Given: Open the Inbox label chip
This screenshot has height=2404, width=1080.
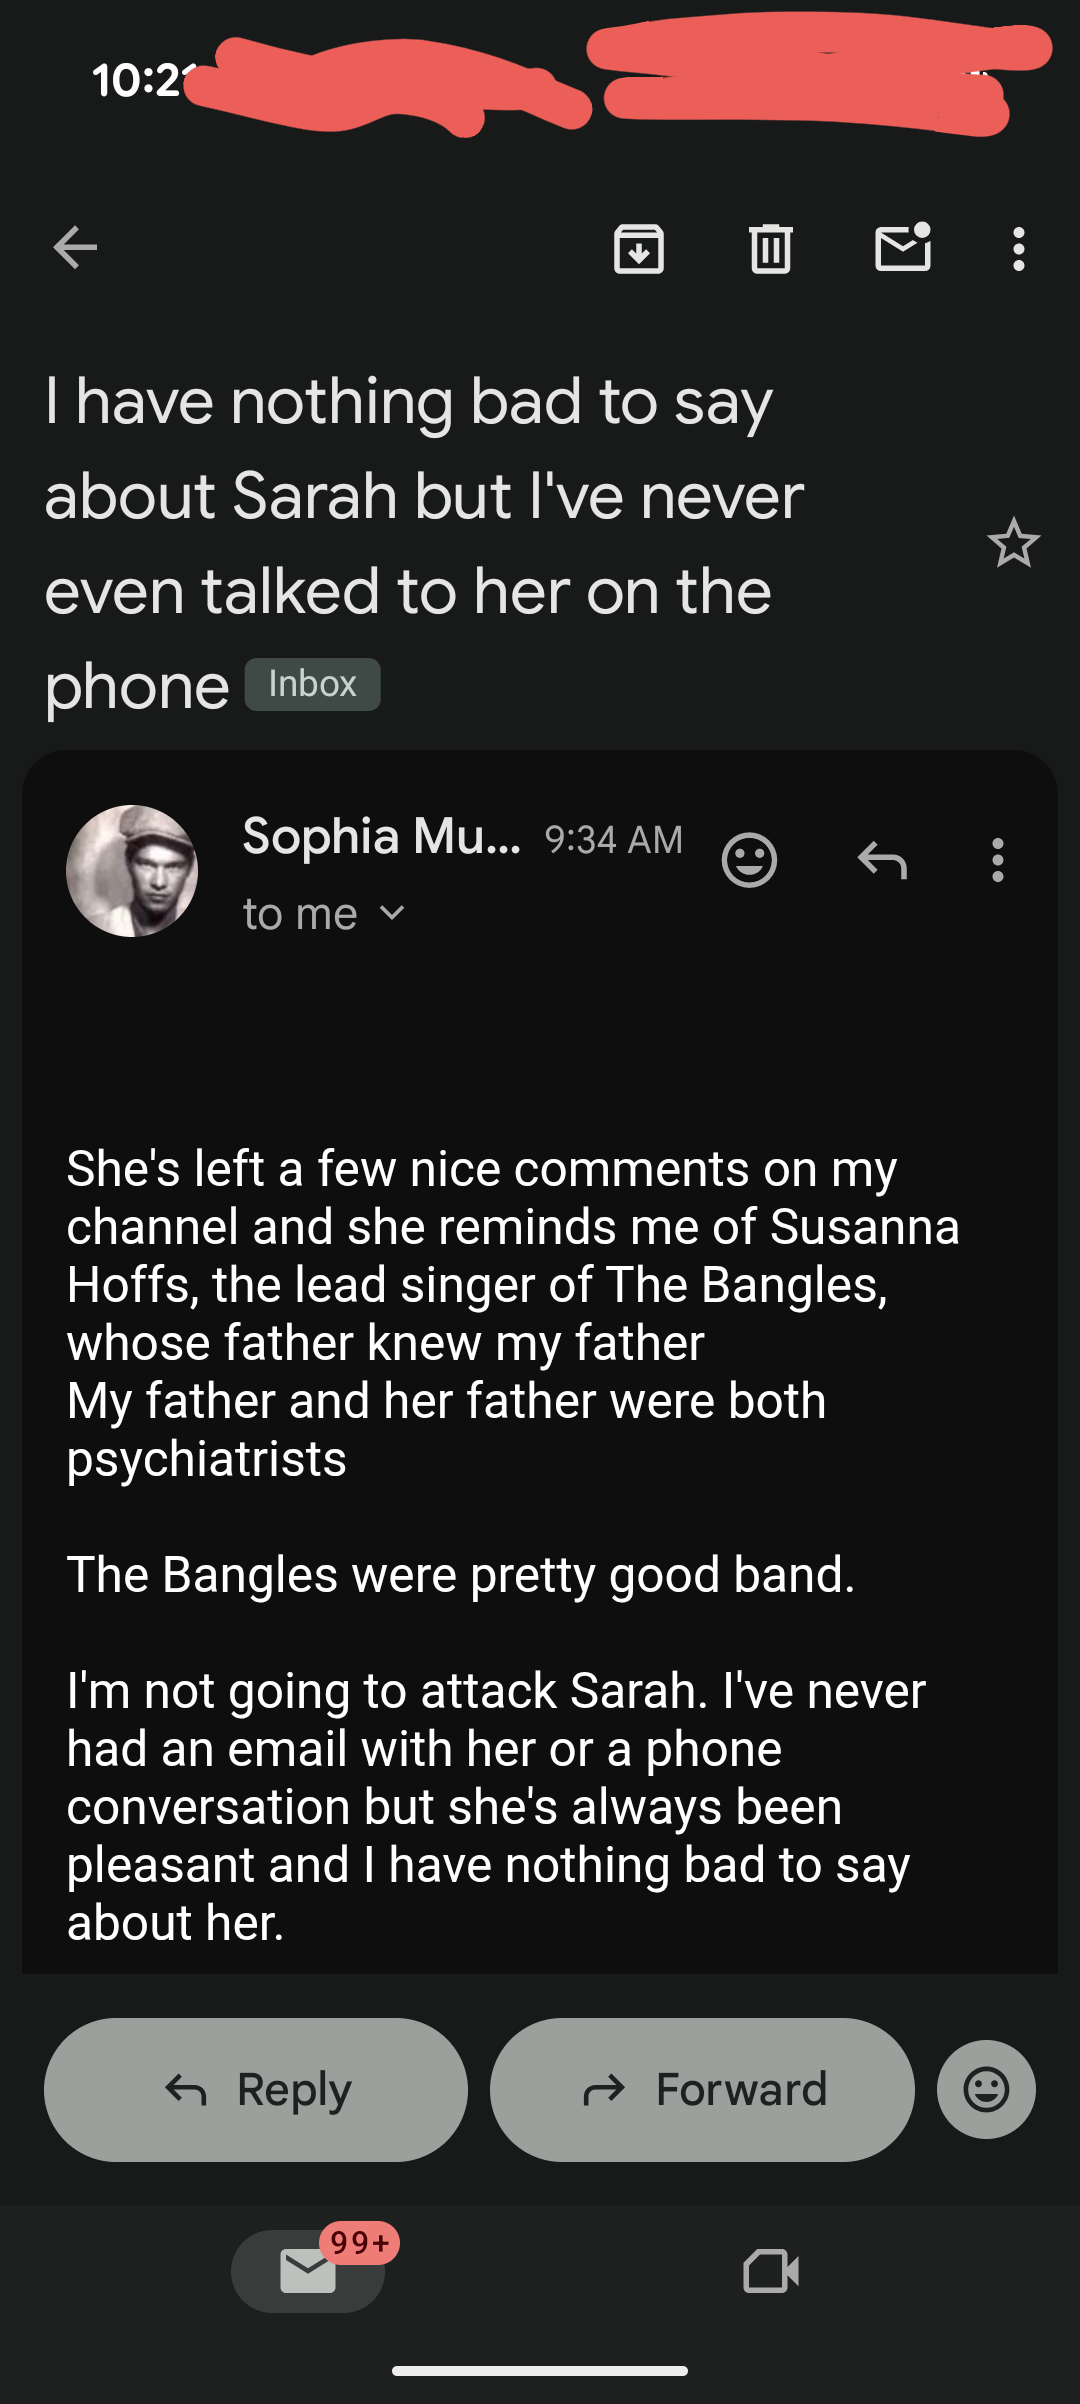Looking at the screenshot, I should tap(312, 684).
